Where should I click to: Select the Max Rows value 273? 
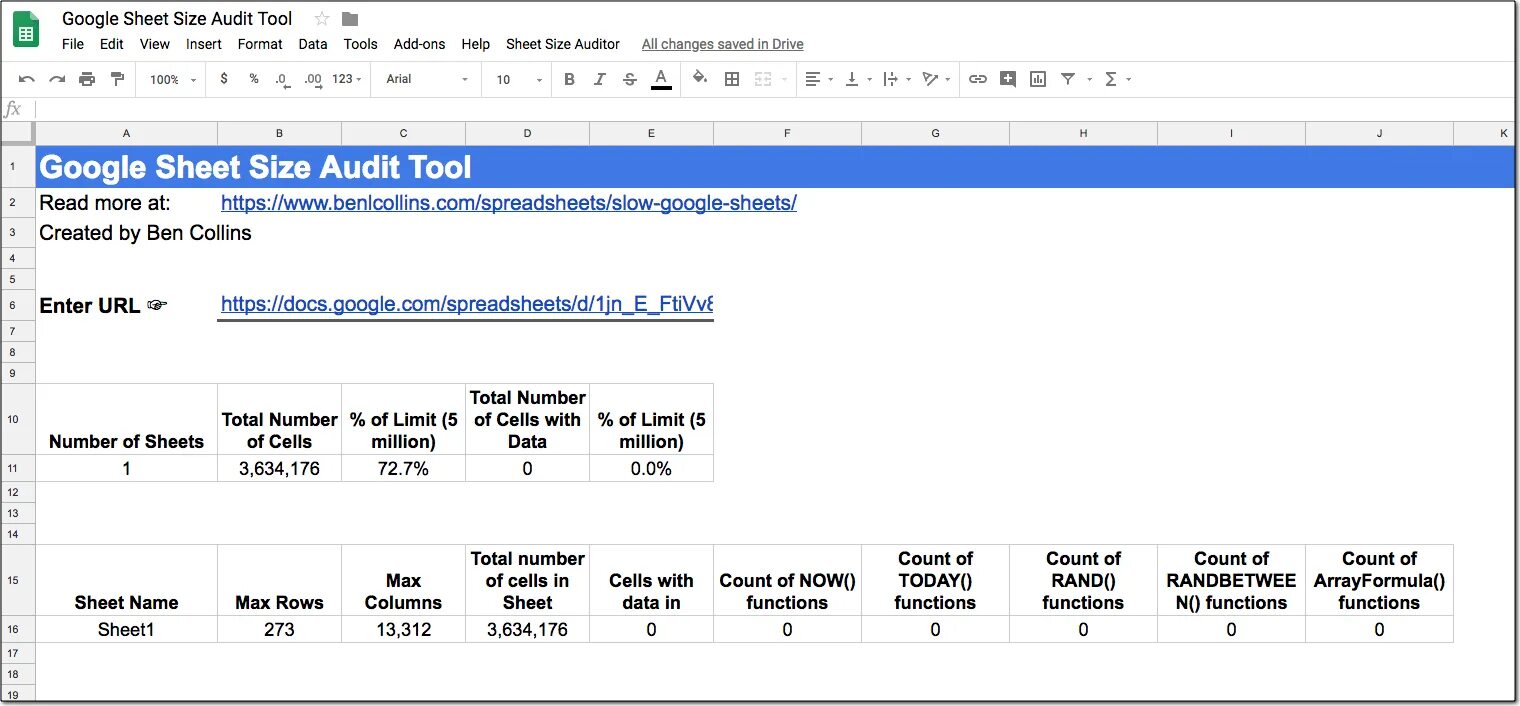(279, 629)
